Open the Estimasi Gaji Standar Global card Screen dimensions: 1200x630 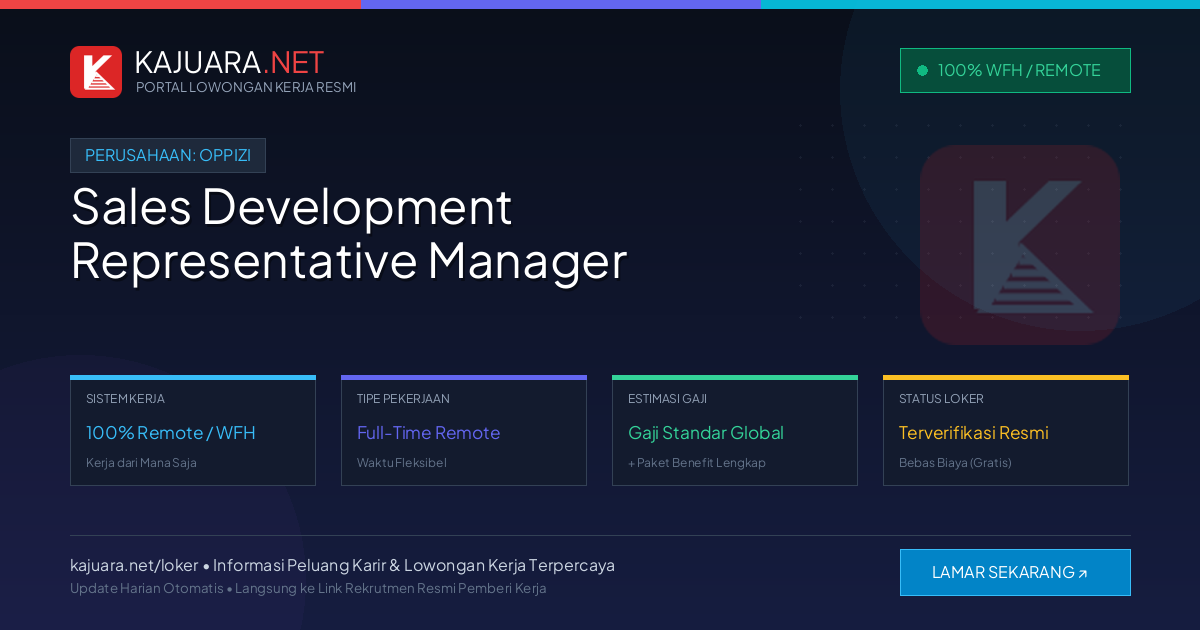pos(735,431)
